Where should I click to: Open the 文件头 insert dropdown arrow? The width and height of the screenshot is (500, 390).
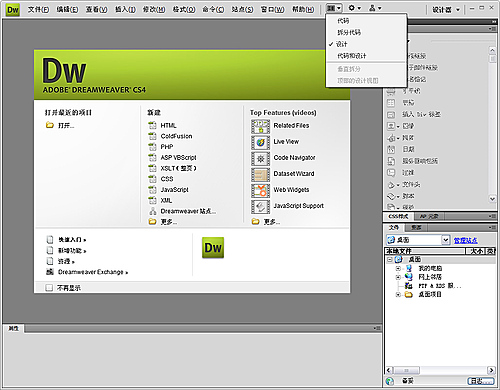[398, 185]
